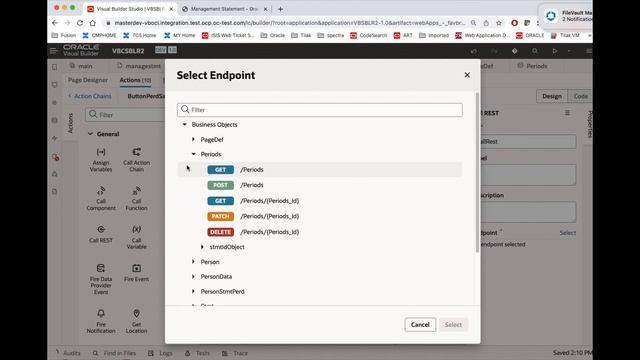Viewport: 640px width, 360px height.
Task: Click the dialog's vertical scrollbar
Action: coord(477,171)
